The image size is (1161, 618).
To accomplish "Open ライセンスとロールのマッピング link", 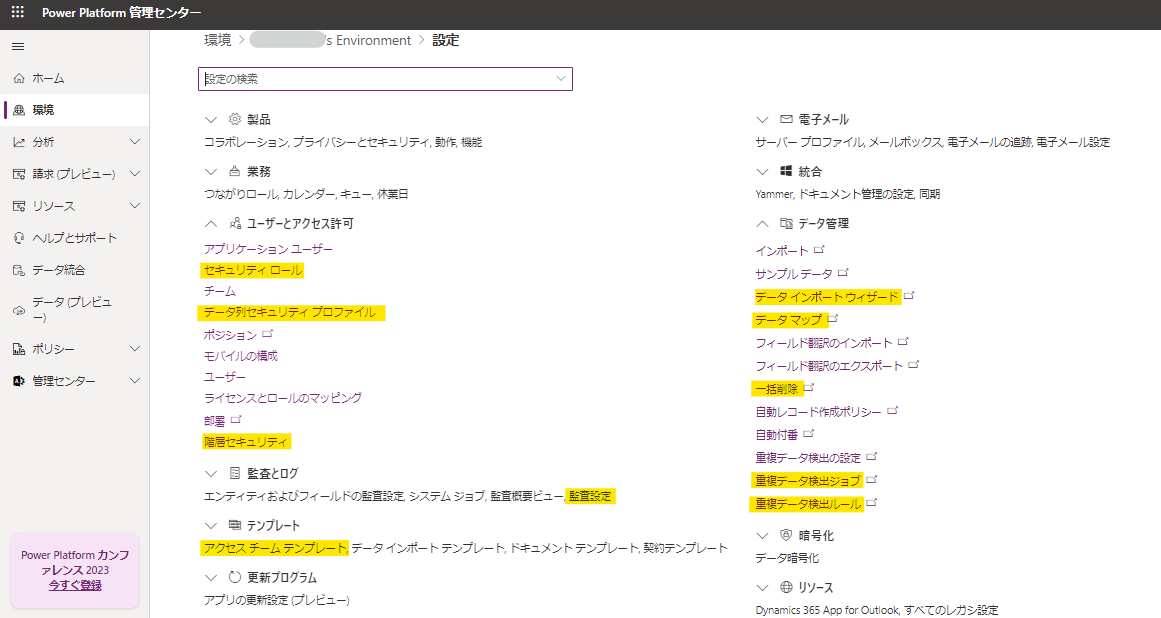I will 283,398.
